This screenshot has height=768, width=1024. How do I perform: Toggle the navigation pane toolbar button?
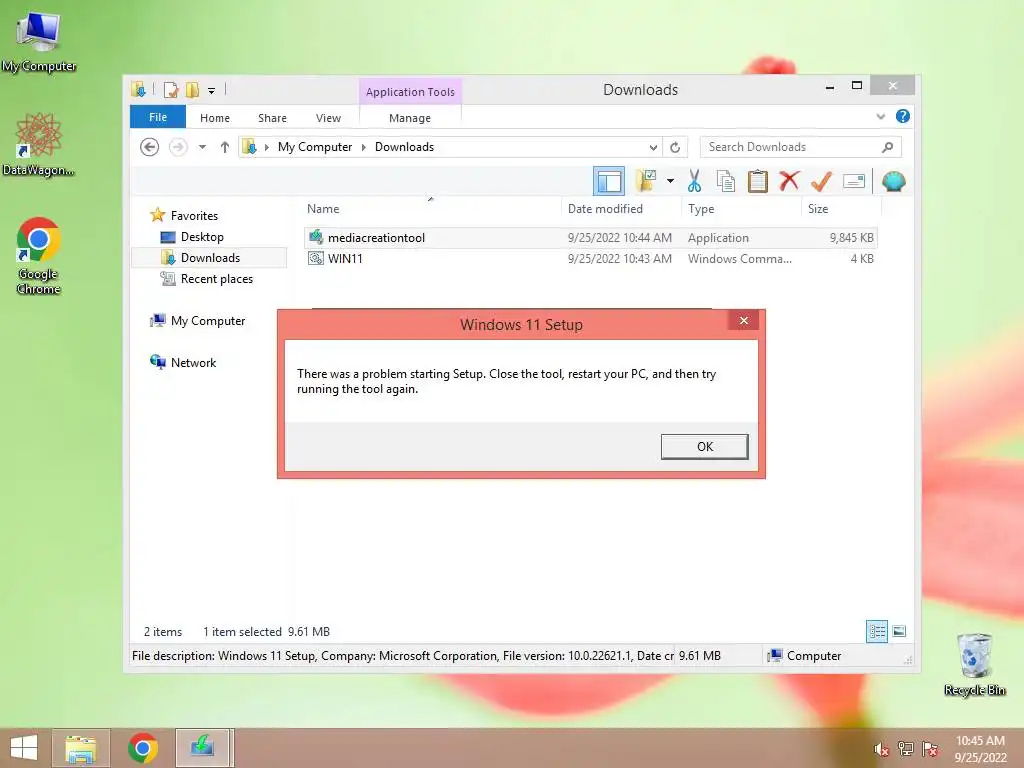609,182
